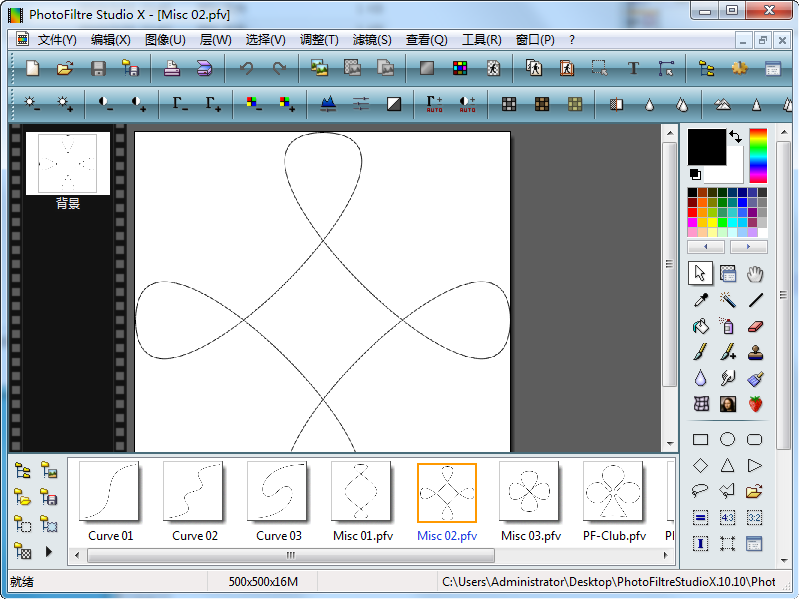The image size is (800, 600).
Task: Show next palette page arrow
Action: point(748,247)
